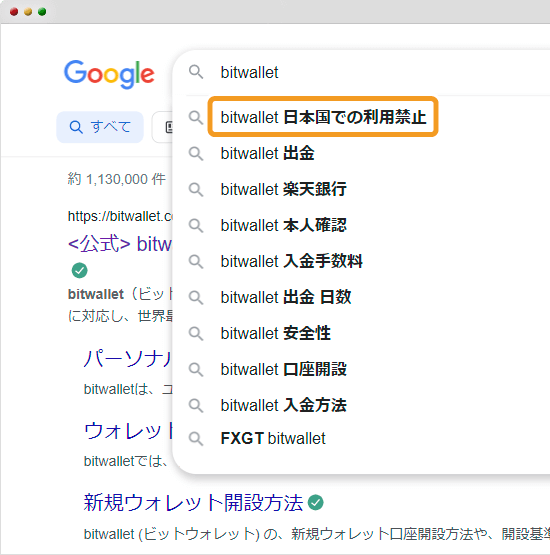Viewport: 550px width, 555px height.
Task: Click green check badge under 公式 result
Action: click(x=80, y=270)
